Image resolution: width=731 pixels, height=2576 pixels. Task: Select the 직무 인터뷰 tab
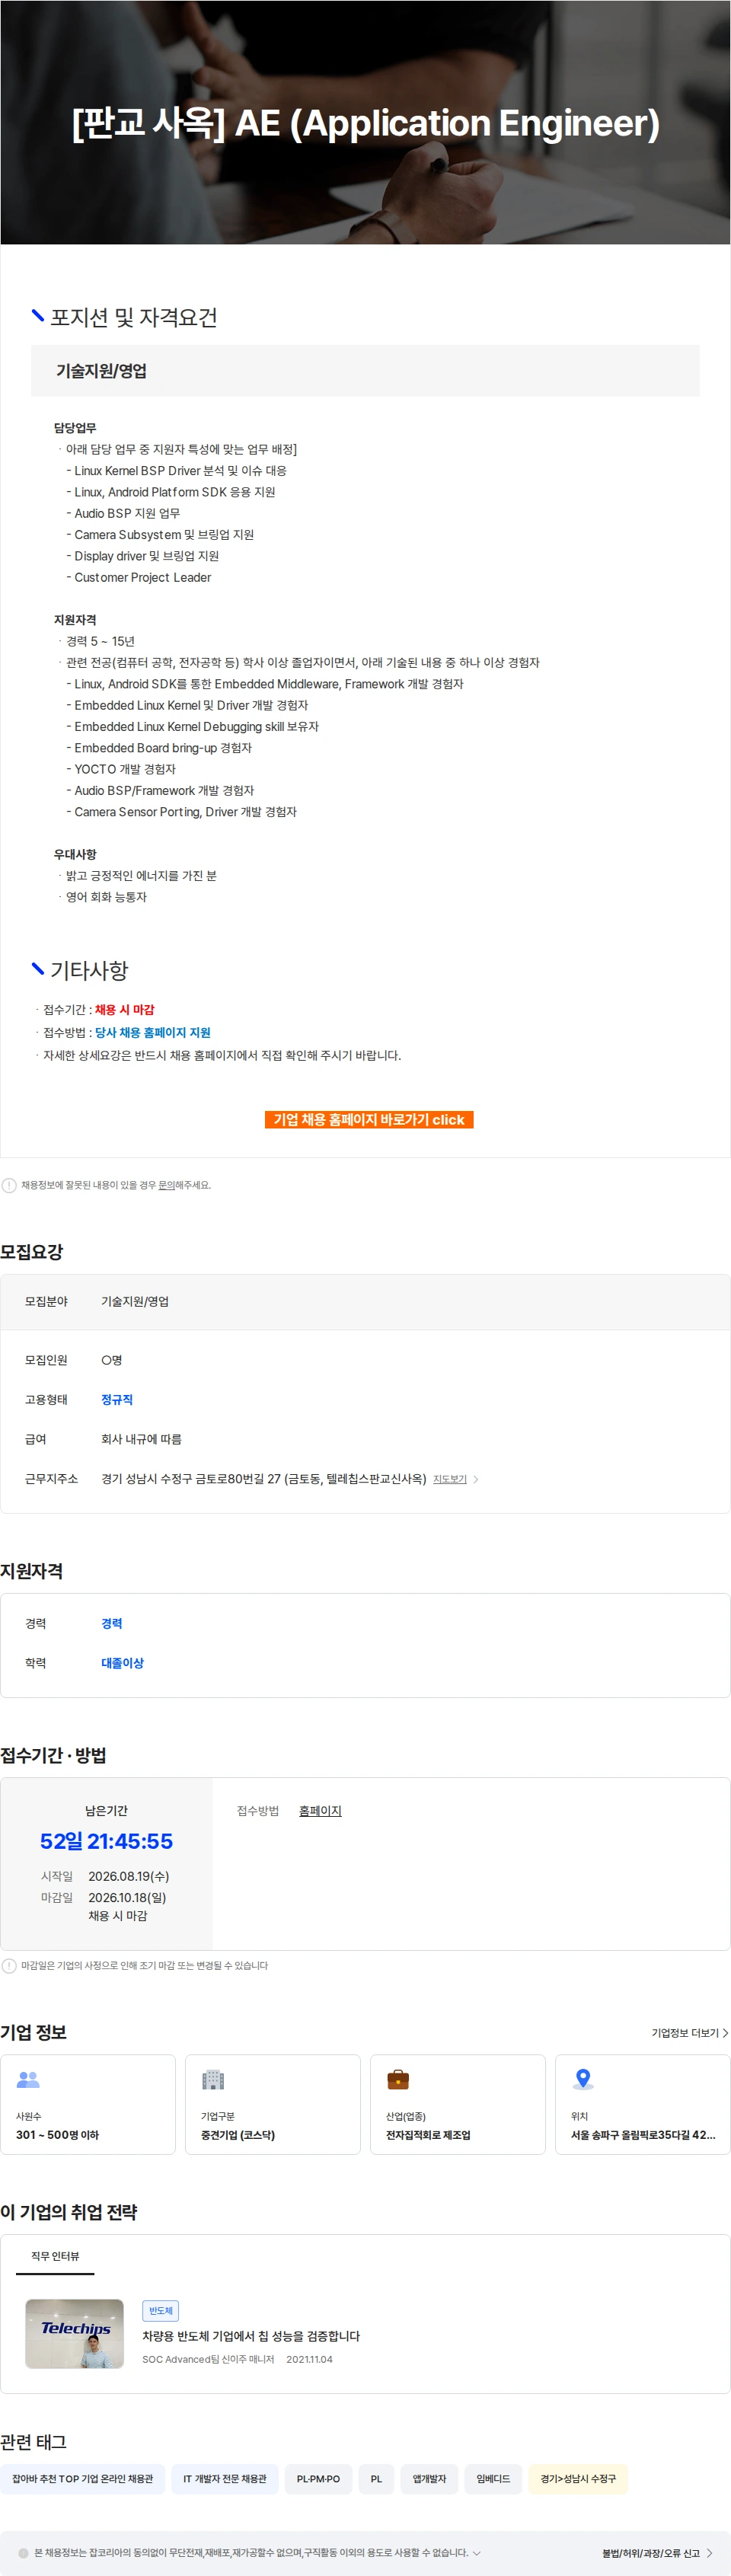pos(55,2256)
